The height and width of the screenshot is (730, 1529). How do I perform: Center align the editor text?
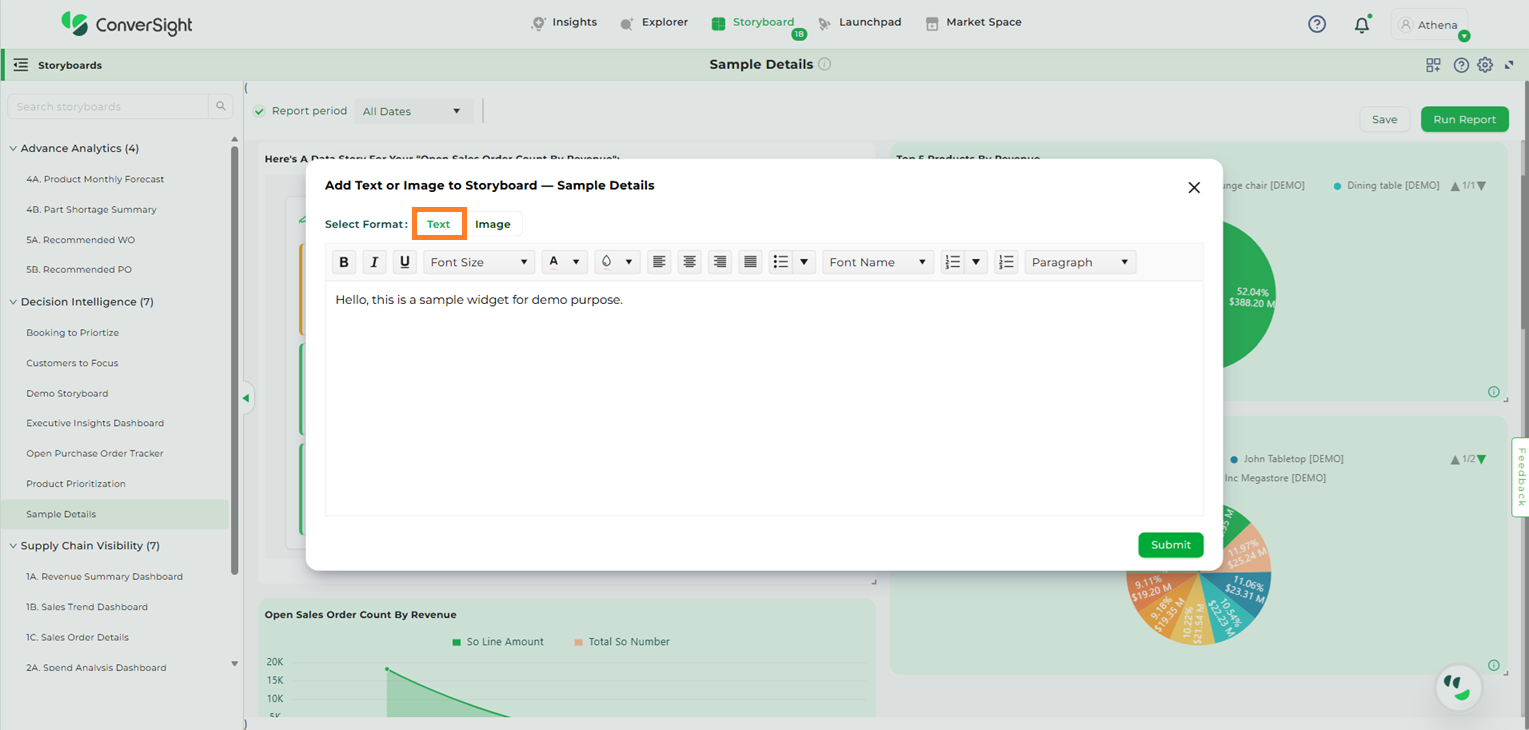tap(689, 262)
